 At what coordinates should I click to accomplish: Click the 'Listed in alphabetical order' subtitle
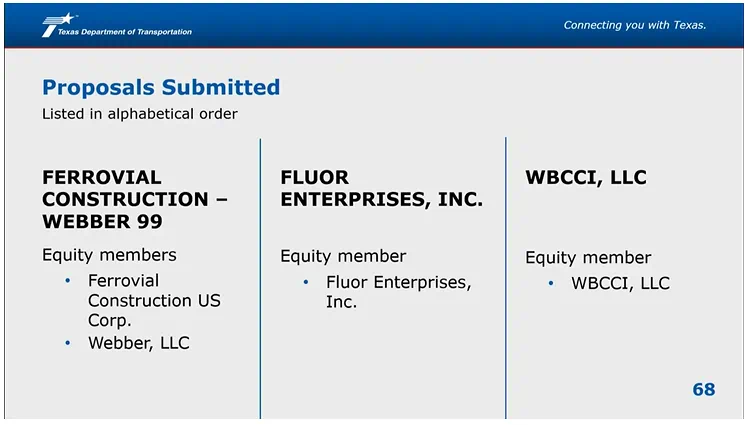point(140,114)
